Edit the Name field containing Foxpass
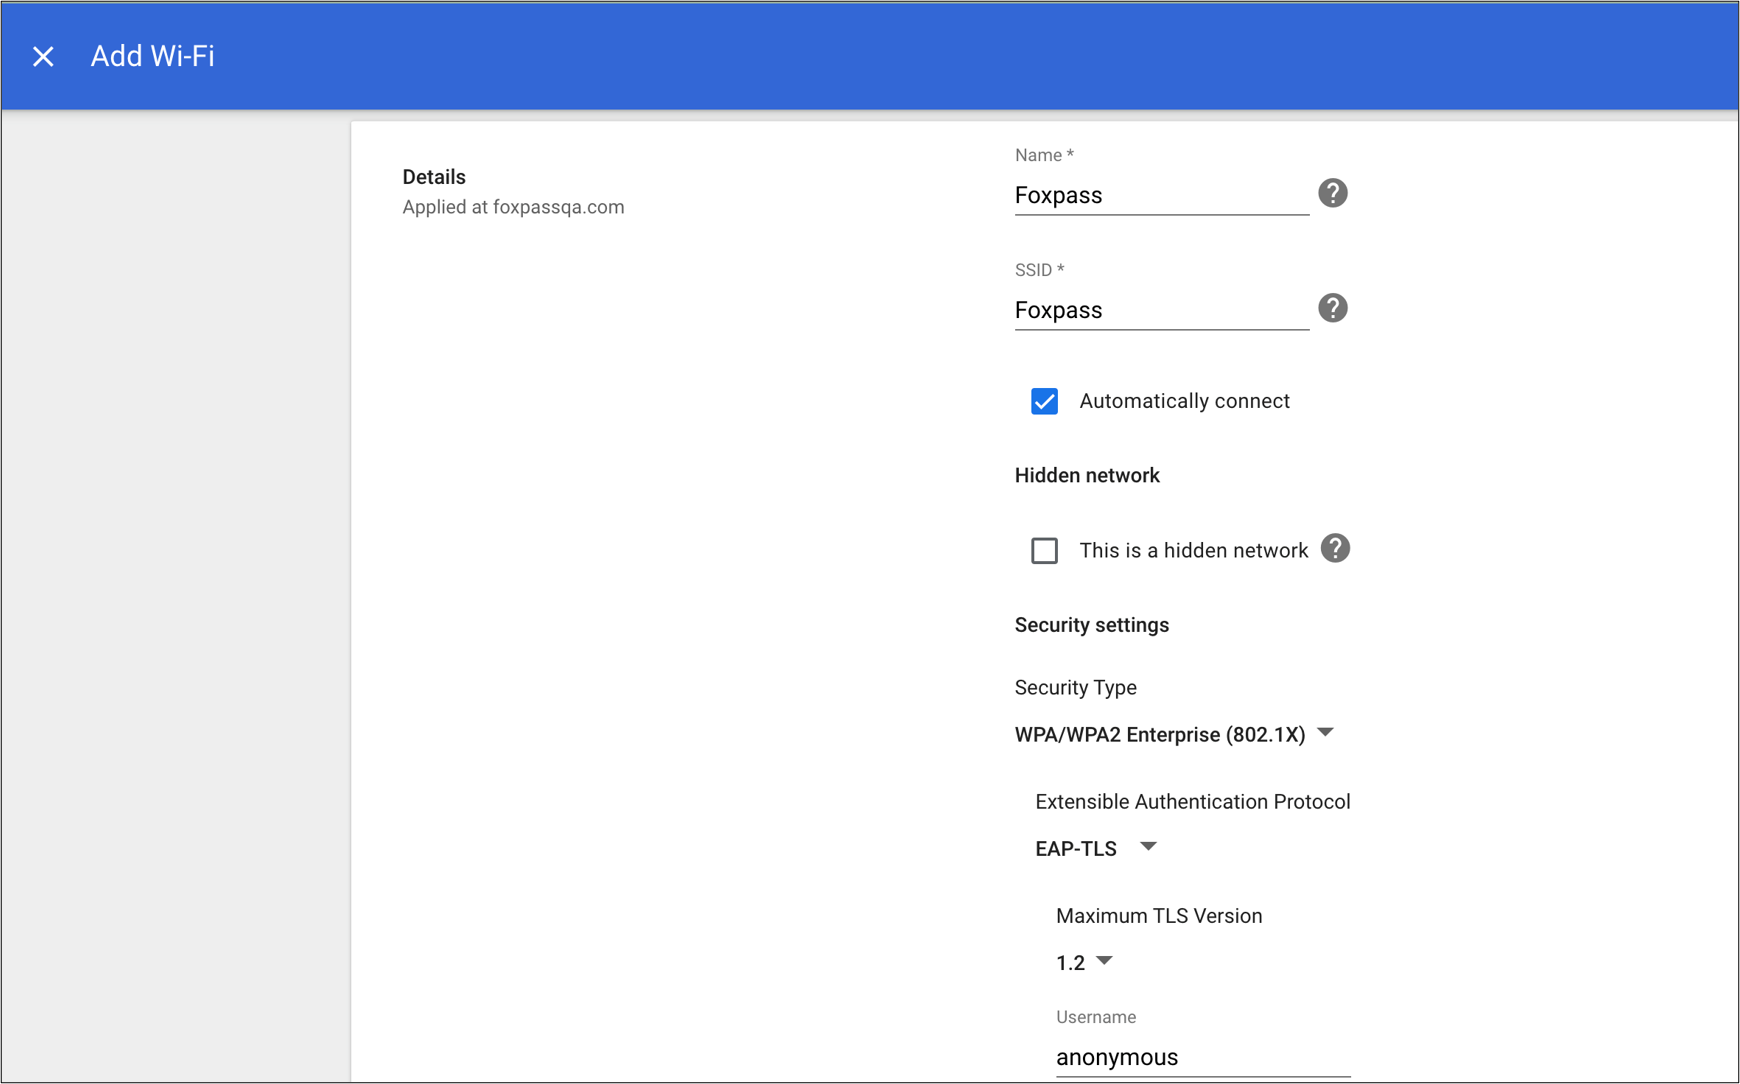Image resolution: width=1740 pixels, height=1084 pixels. tap(1161, 195)
